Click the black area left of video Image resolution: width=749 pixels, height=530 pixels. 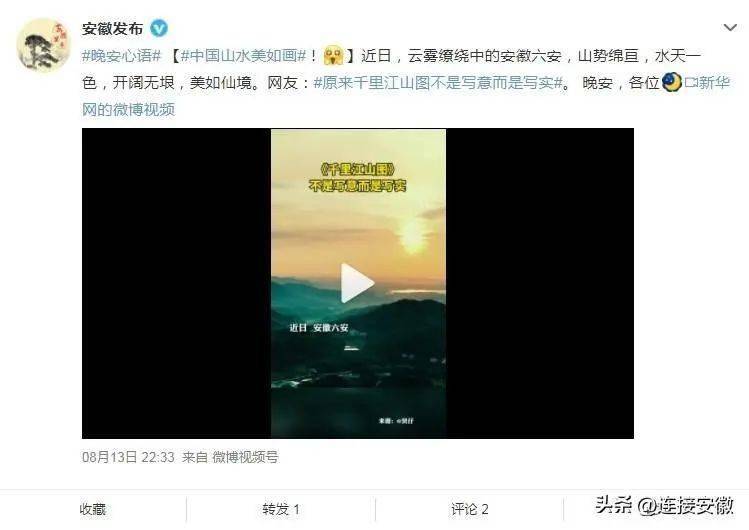[176, 283]
